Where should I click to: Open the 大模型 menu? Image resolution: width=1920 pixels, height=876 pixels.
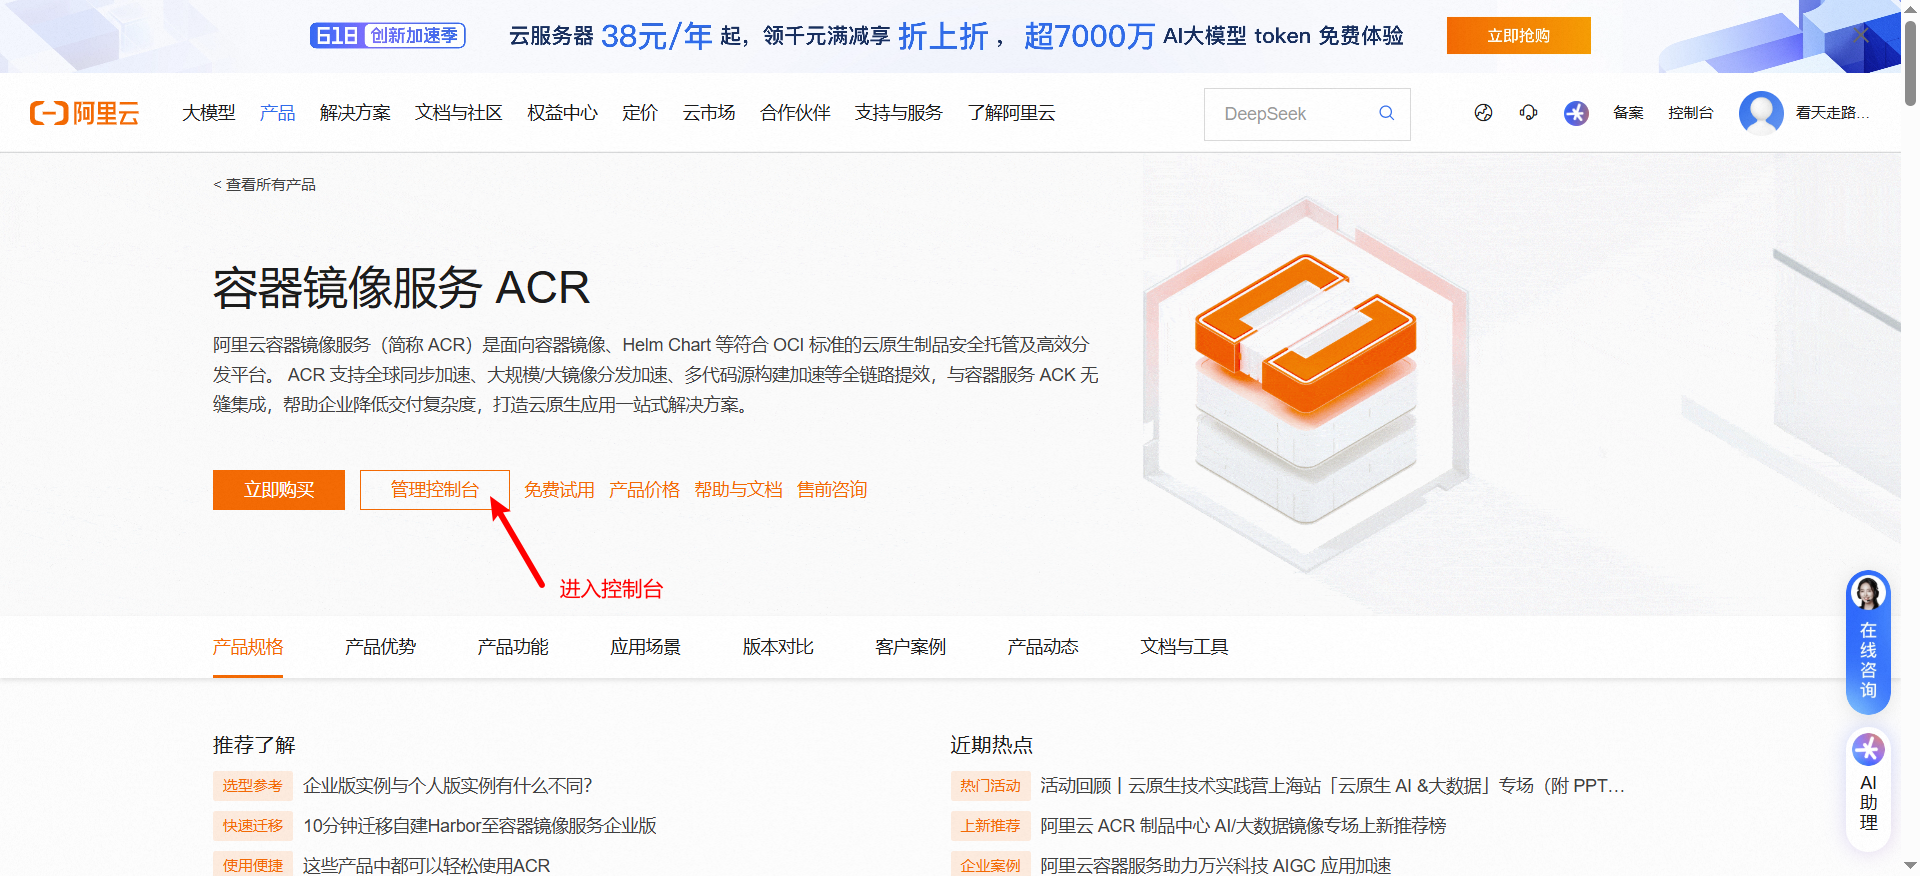coord(209,113)
